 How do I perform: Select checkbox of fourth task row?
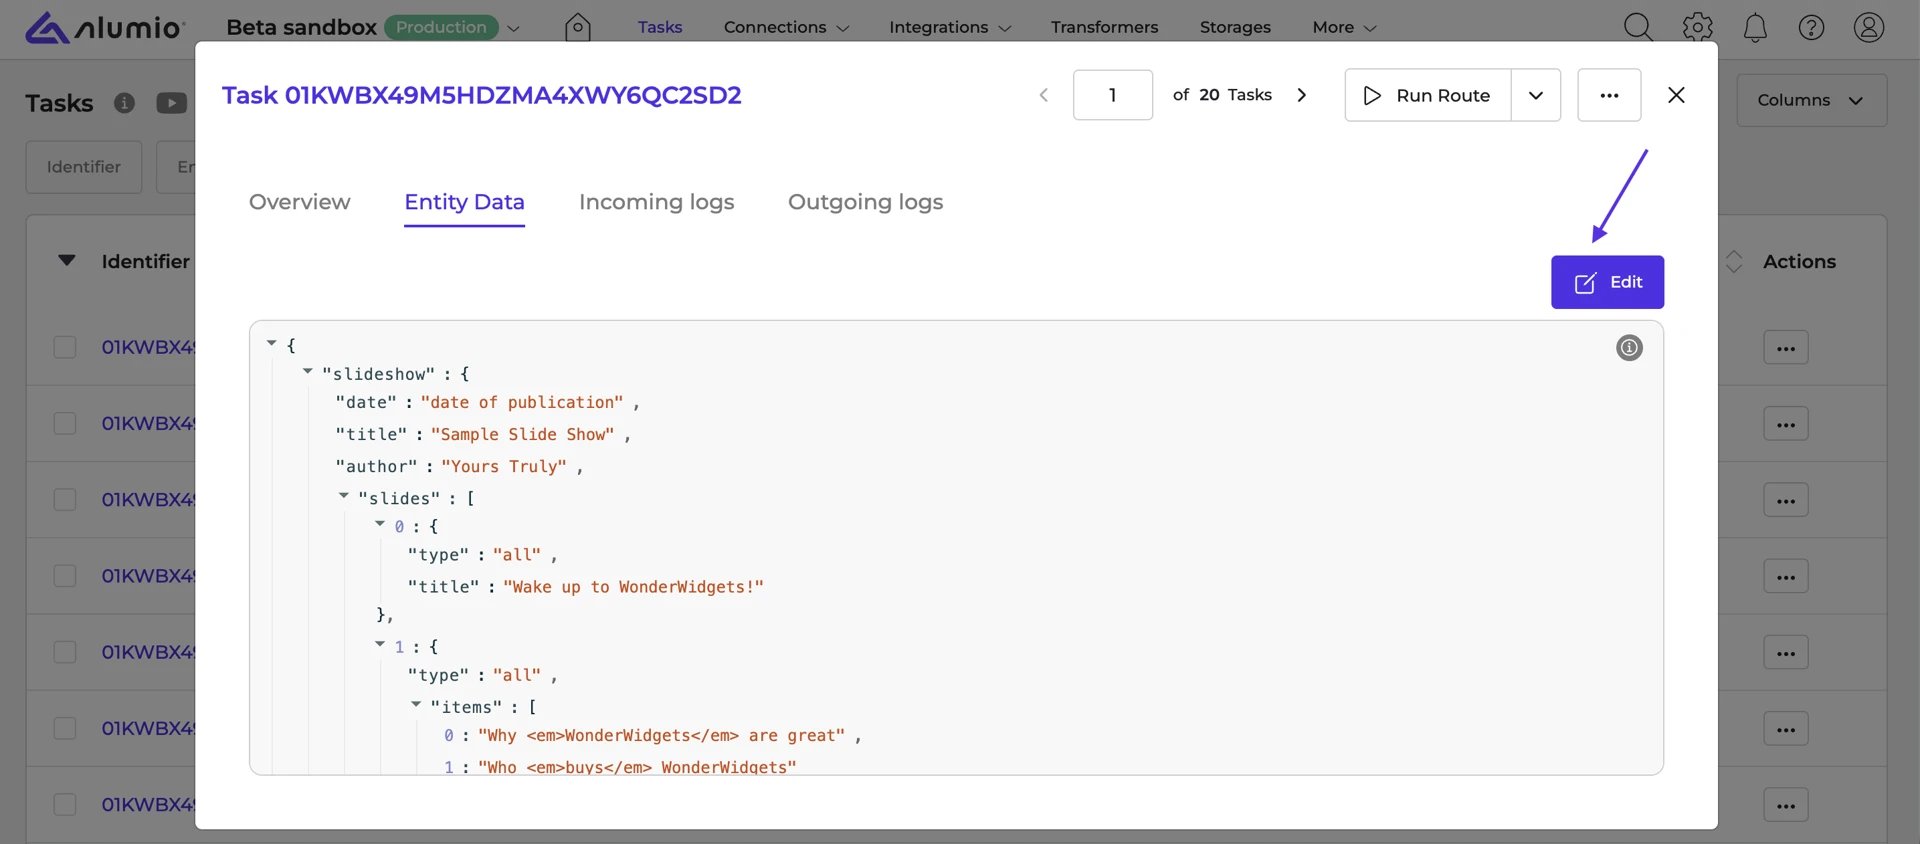point(65,576)
